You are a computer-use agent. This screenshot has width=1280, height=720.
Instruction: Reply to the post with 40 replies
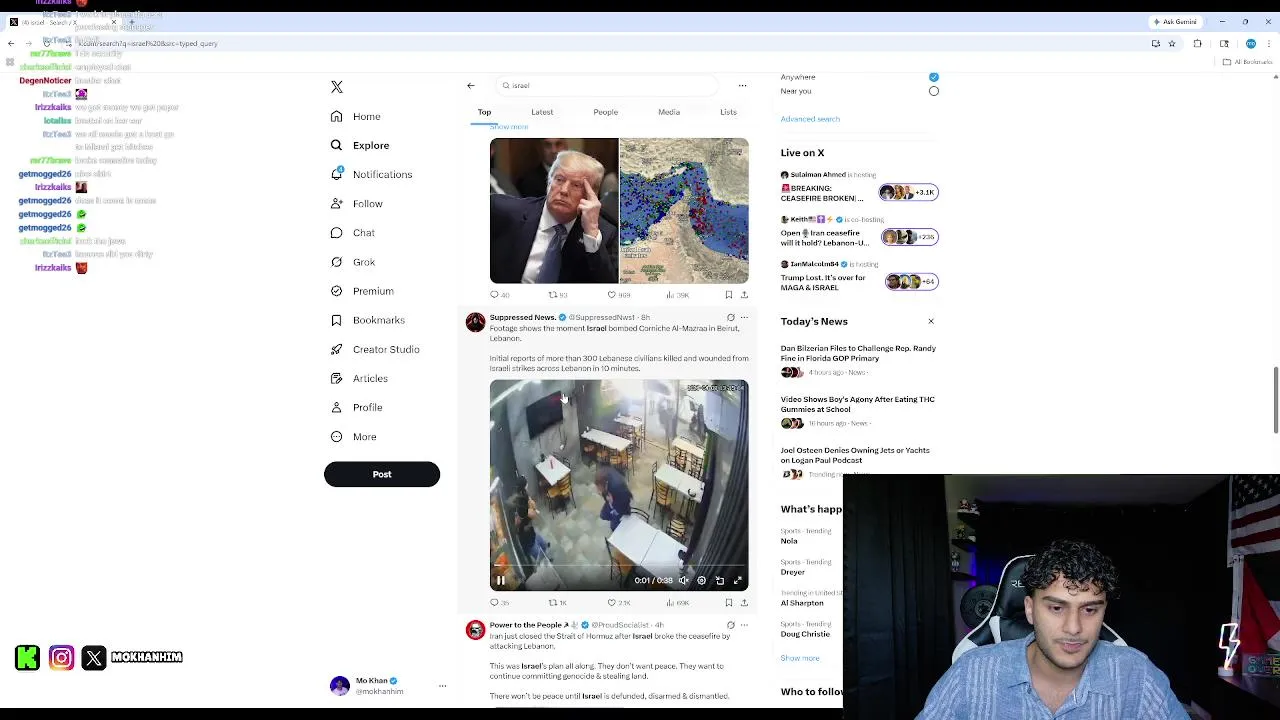coord(499,295)
